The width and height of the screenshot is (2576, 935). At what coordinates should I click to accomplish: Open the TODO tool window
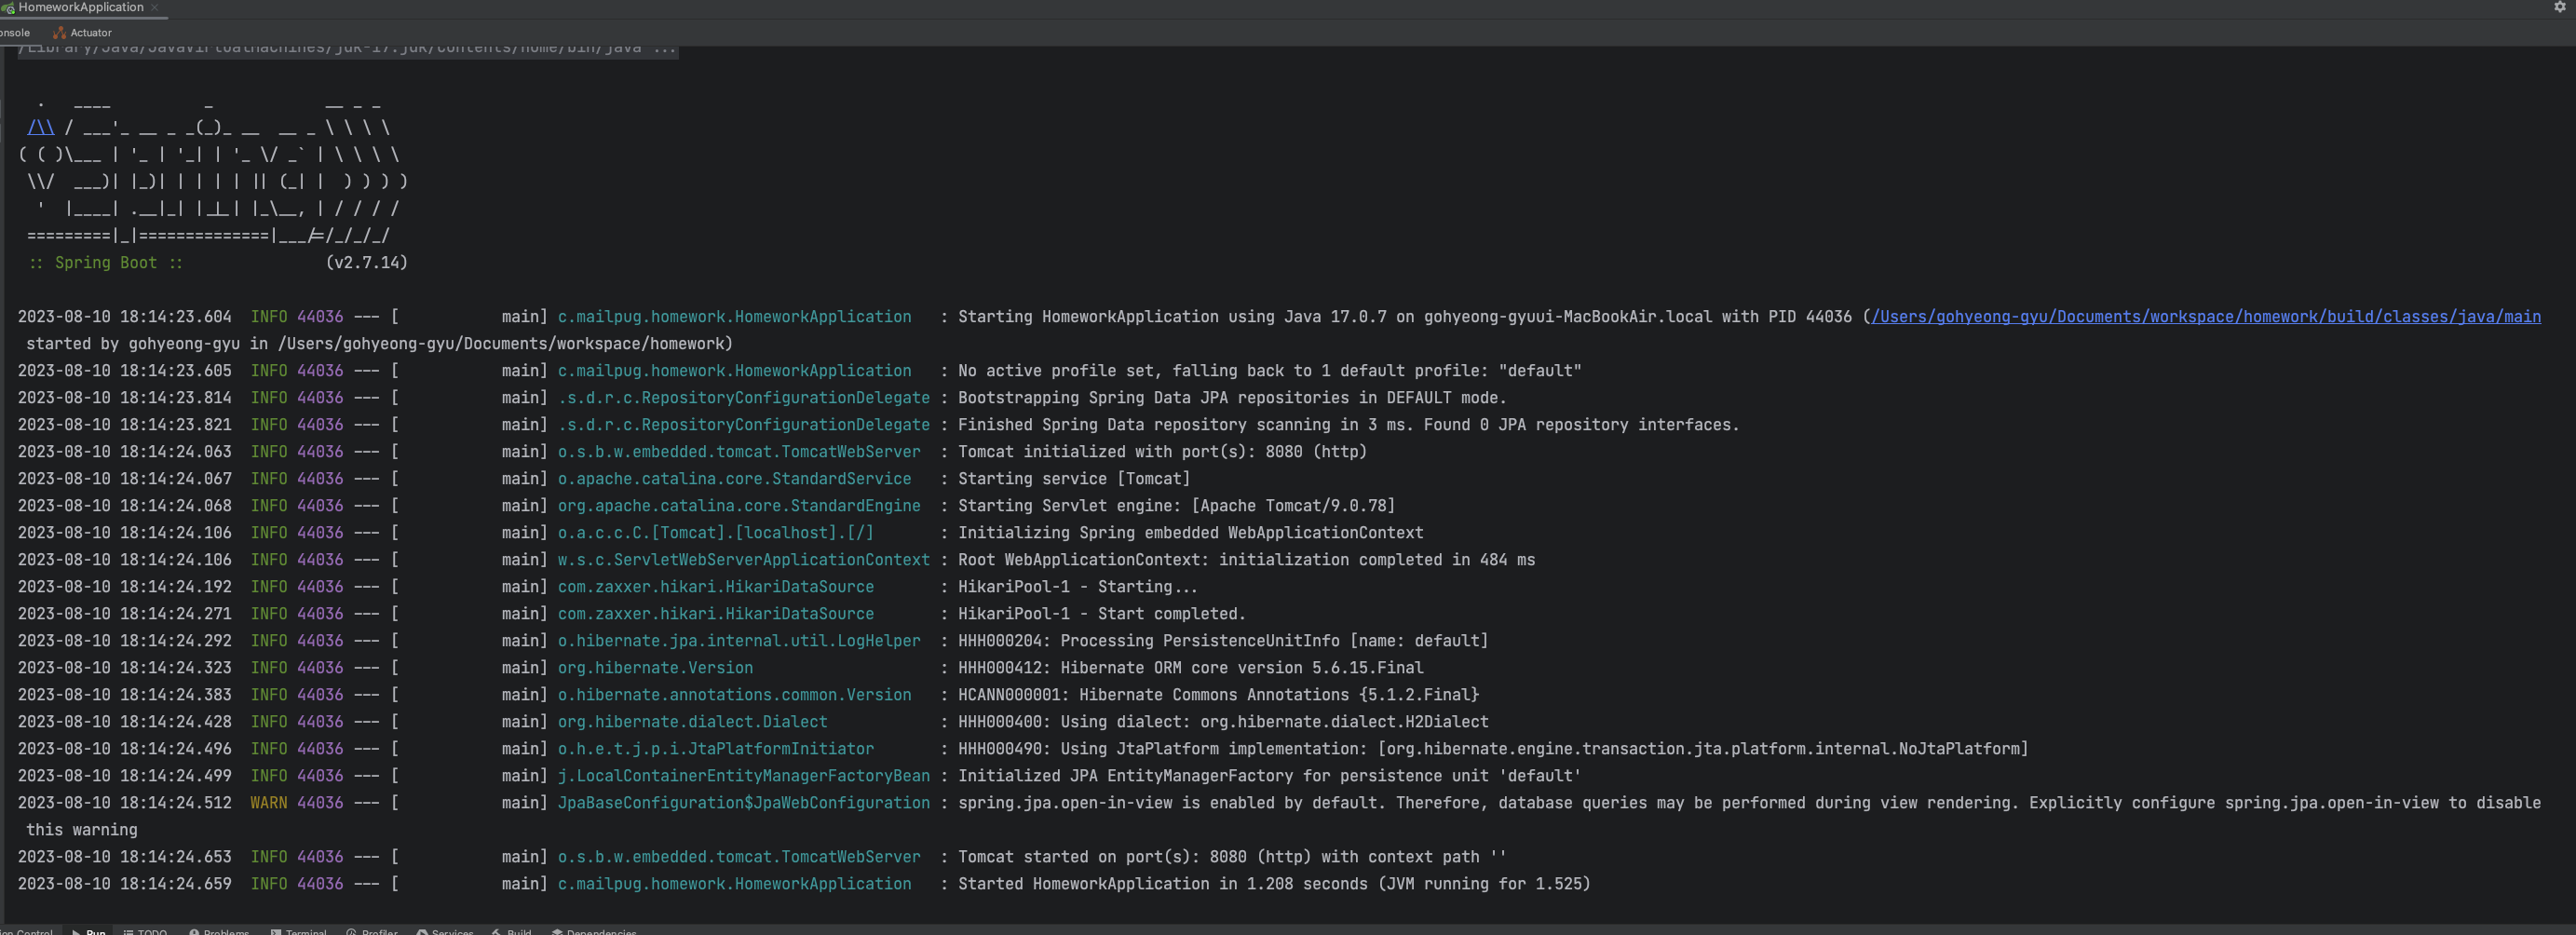coord(145,931)
